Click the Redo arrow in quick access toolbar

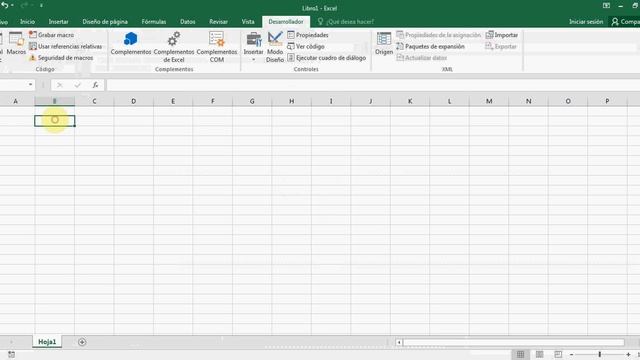coord(24,5)
